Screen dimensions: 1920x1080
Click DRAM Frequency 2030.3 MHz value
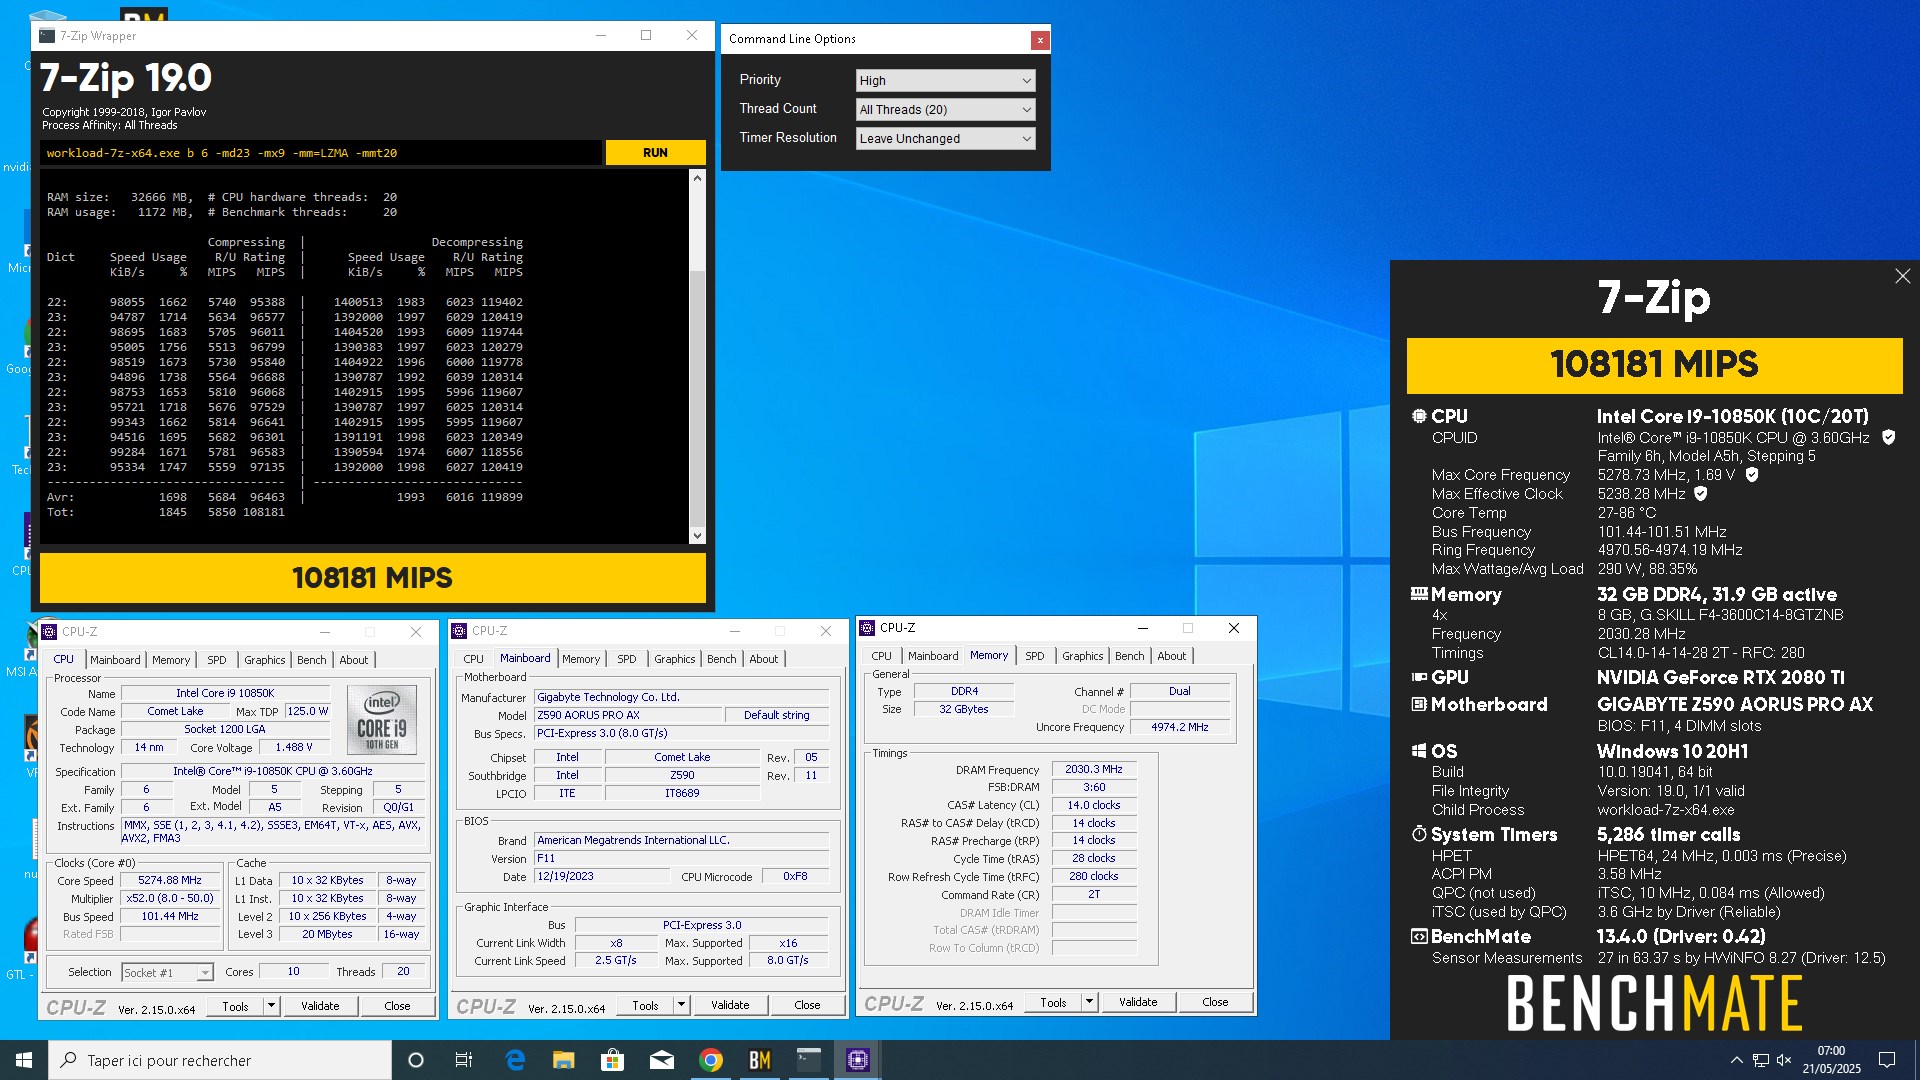click(x=1094, y=769)
